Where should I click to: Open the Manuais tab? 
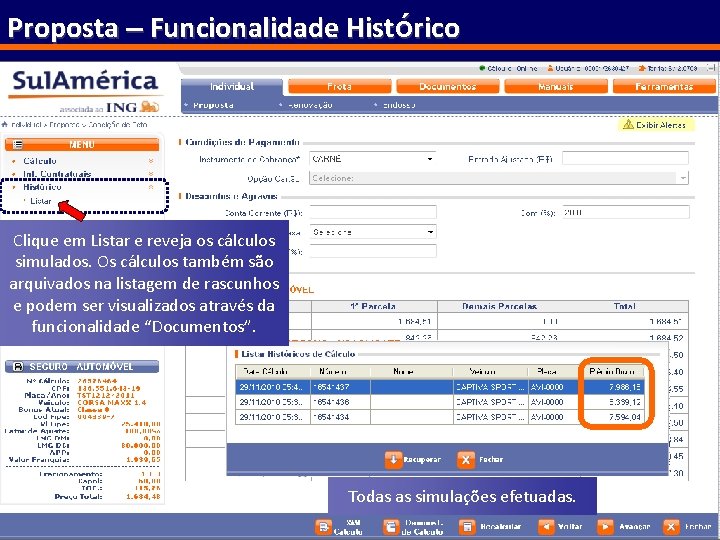[556, 86]
